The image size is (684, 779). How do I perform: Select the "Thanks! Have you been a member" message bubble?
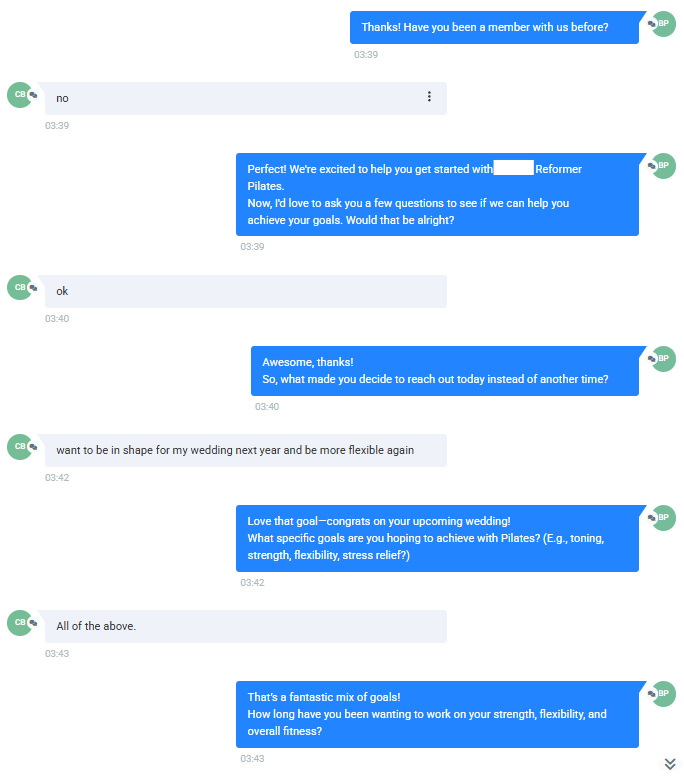click(x=494, y=28)
